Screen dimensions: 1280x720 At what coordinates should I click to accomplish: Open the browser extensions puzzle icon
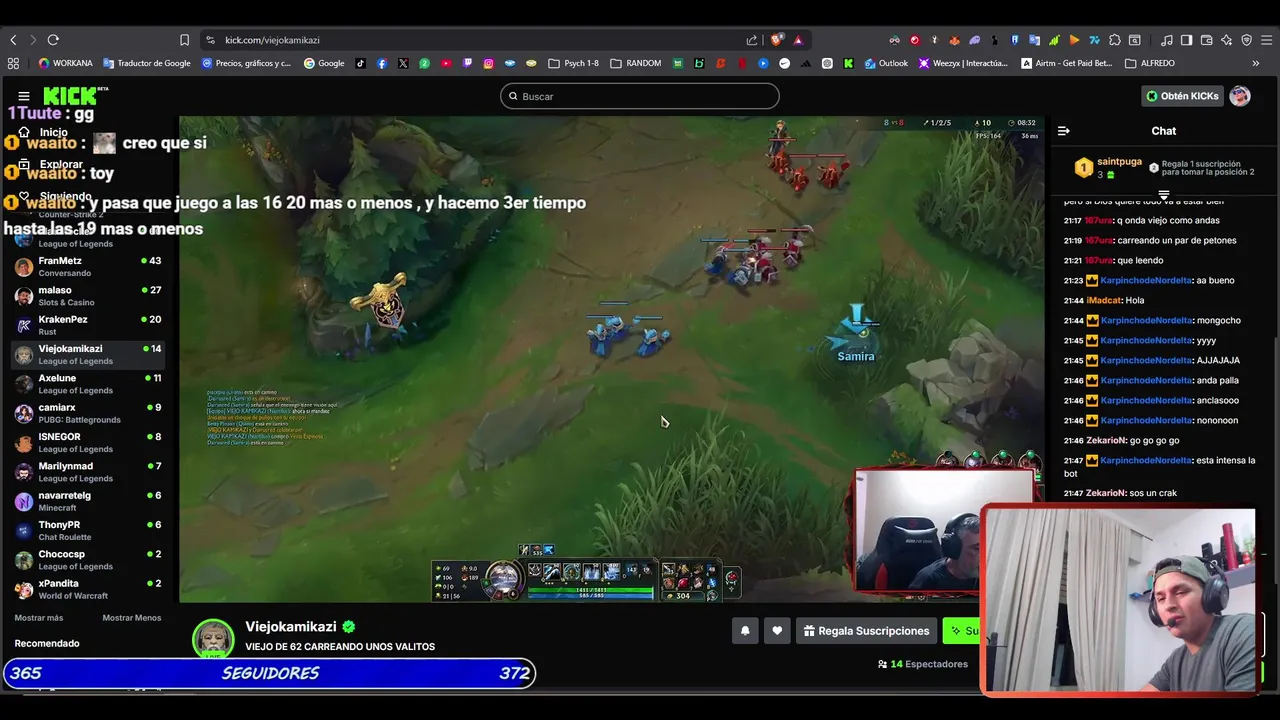(x=1115, y=40)
